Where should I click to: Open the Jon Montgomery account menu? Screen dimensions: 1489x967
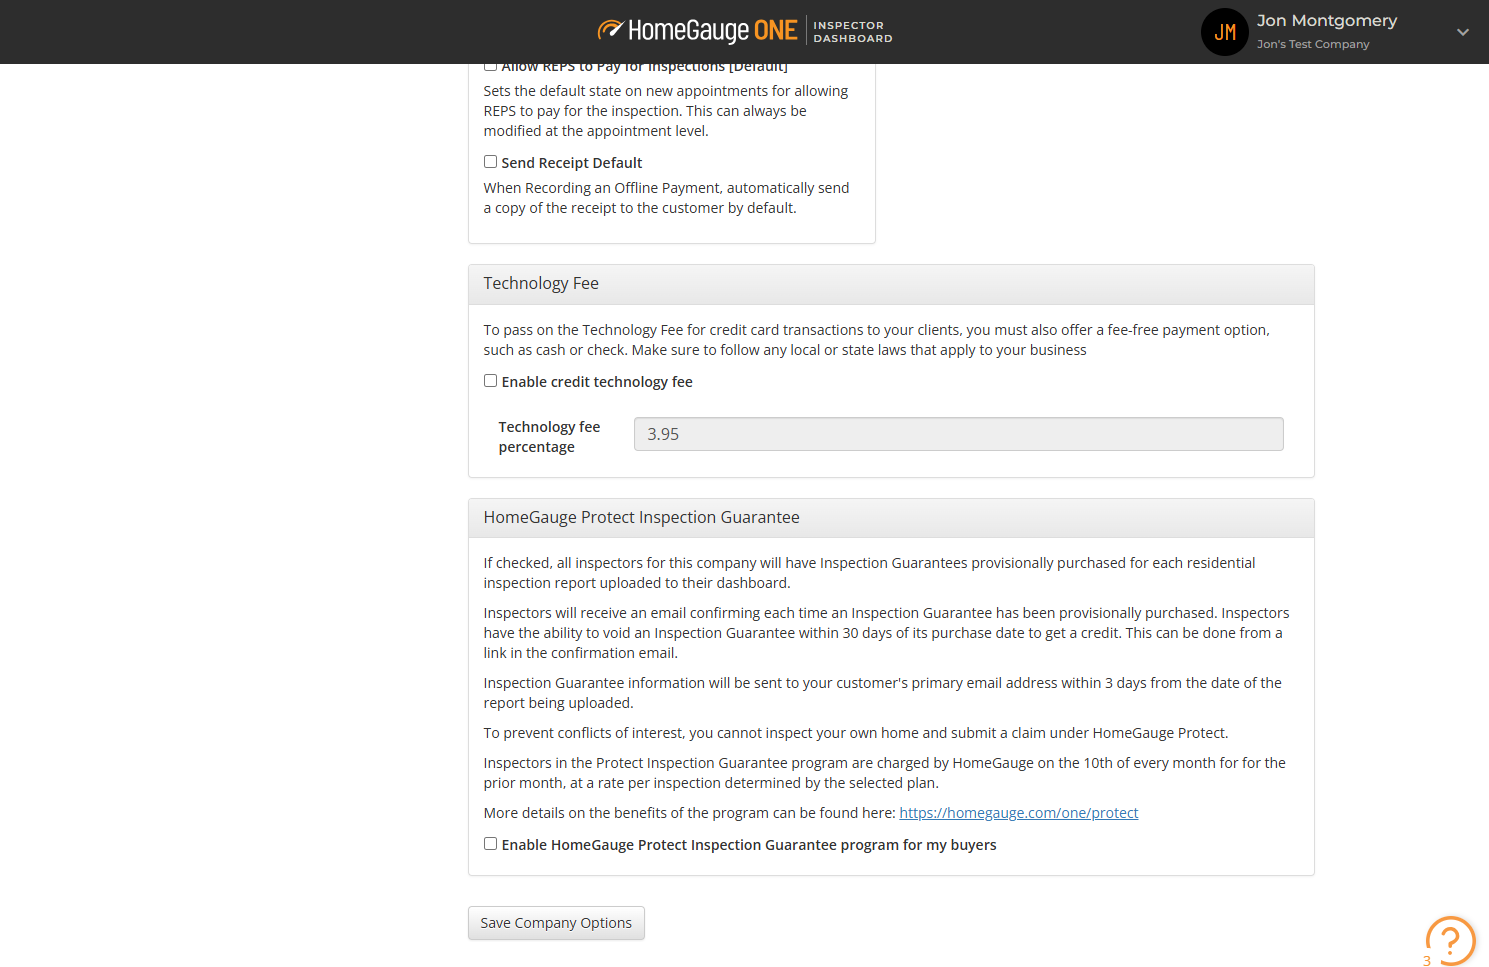(x=1326, y=21)
